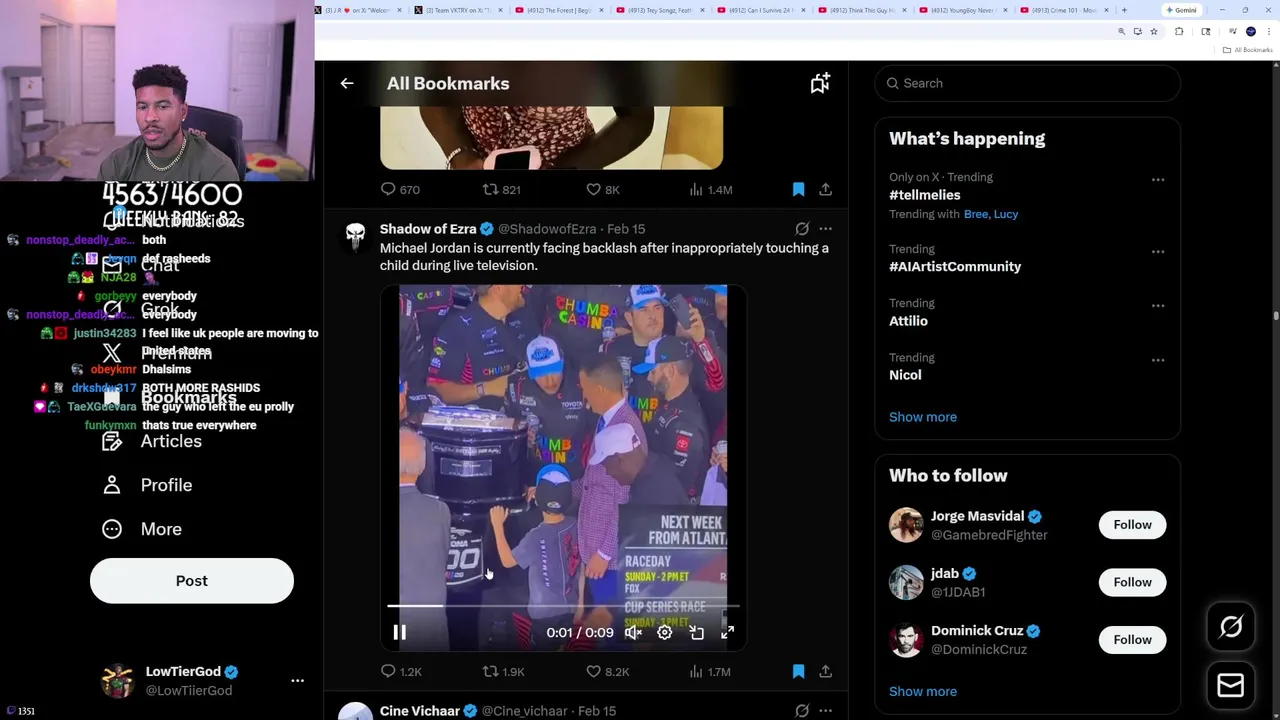Open the #tellmelies trending topic
1280x720 pixels.
tap(924, 195)
